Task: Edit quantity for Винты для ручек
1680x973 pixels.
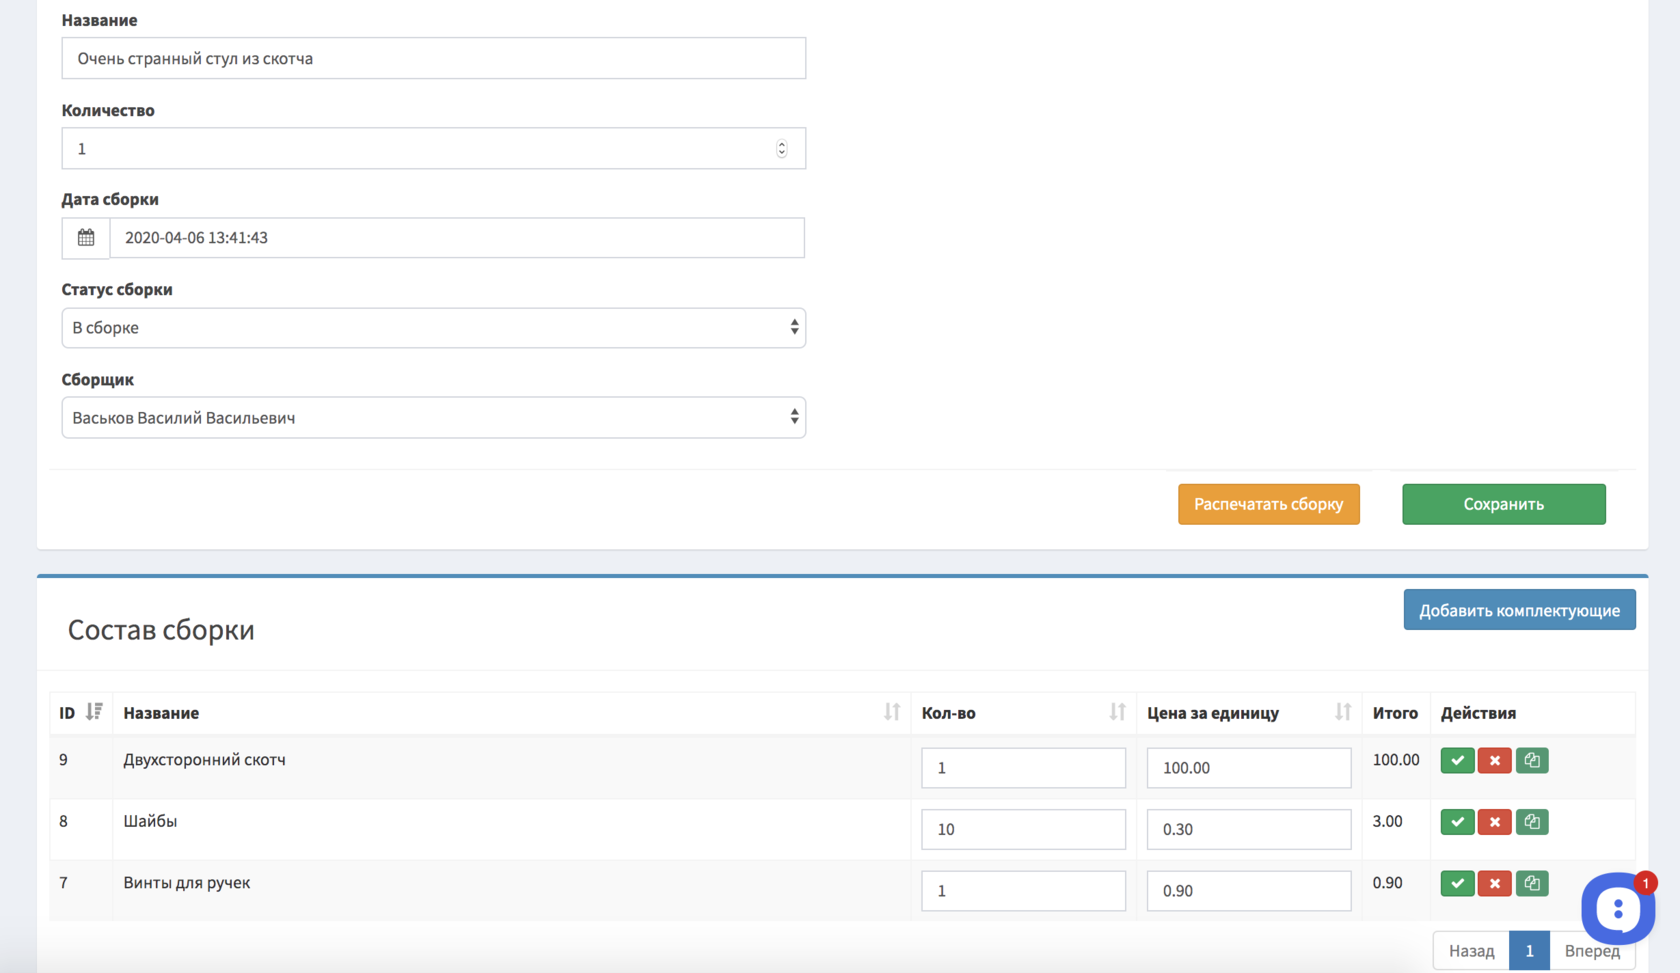Action: (x=1023, y=891)
